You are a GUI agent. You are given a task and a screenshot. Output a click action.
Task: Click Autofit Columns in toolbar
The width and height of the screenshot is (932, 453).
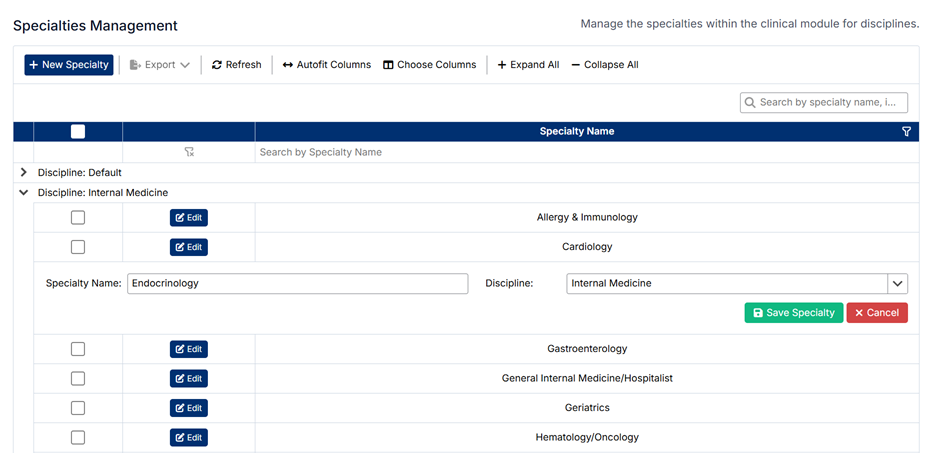(x=326, y=65)
